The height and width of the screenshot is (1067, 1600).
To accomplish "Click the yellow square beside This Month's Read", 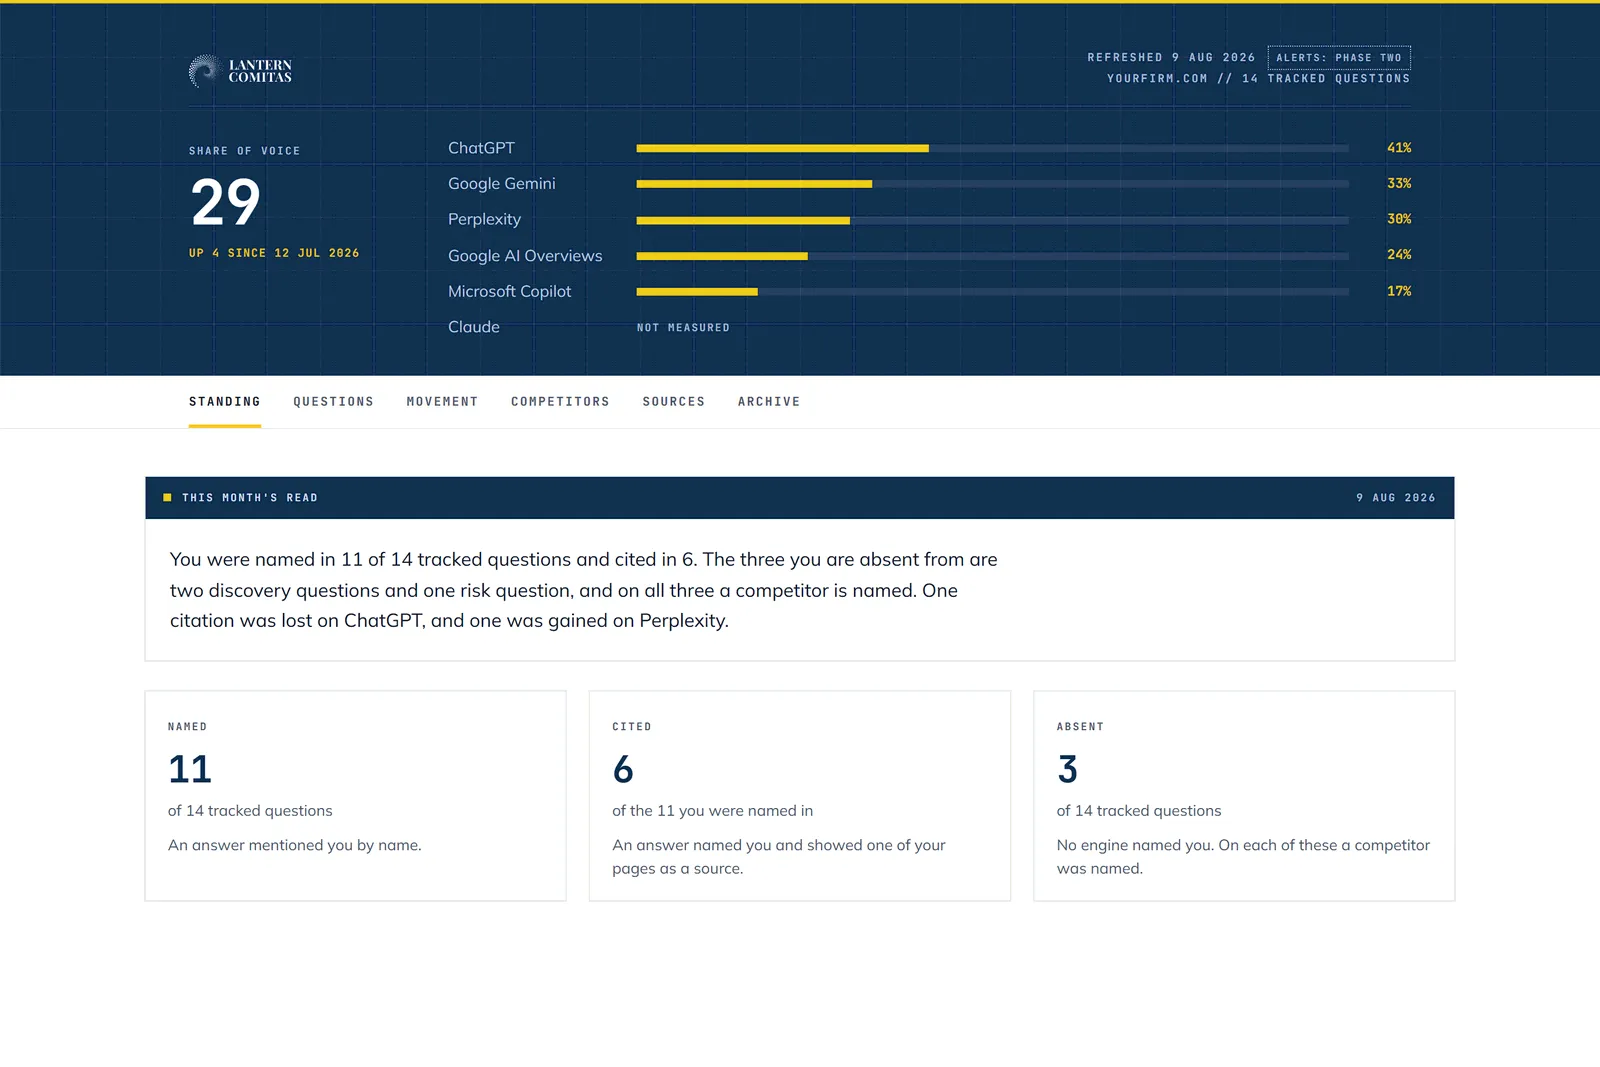I will click(167, 498).
